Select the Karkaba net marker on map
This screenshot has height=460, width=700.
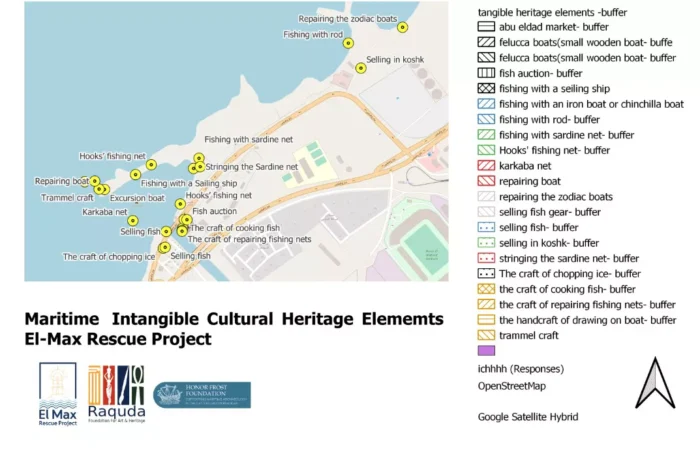click(x=132, y=221)
